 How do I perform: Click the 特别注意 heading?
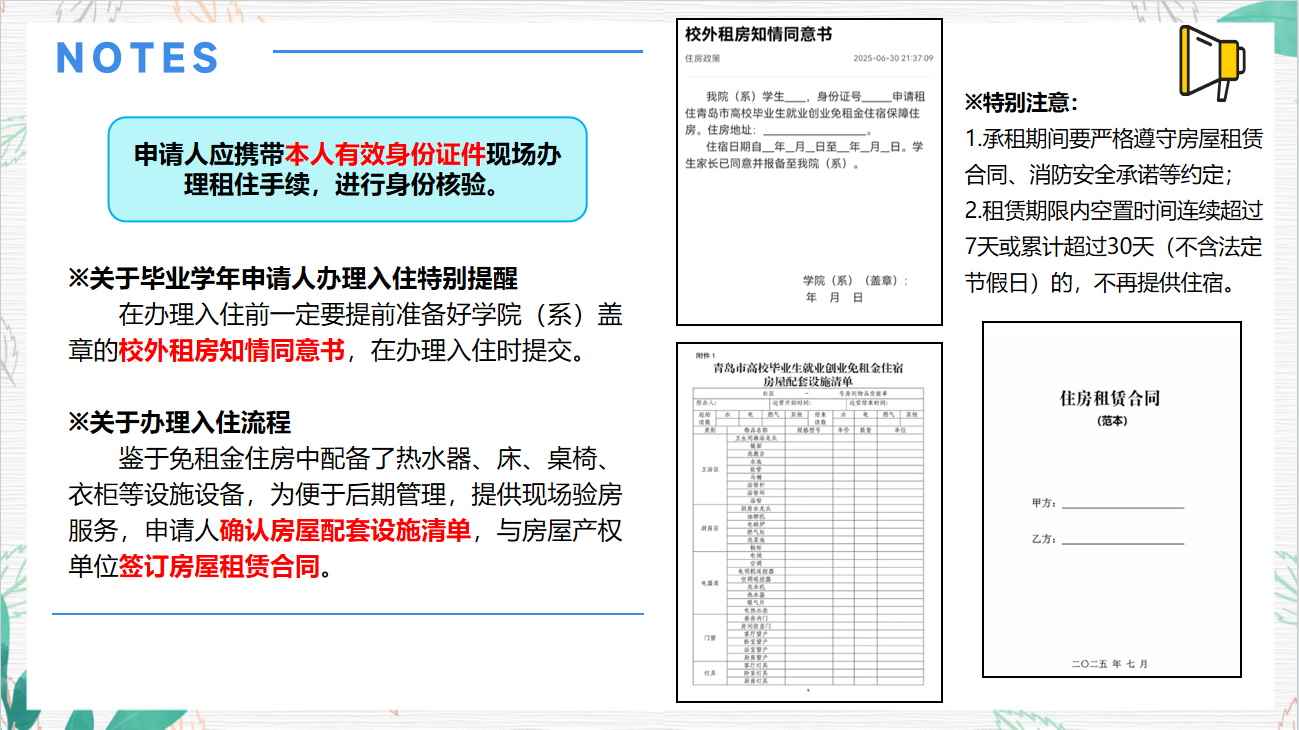(x=1021, y=102)
